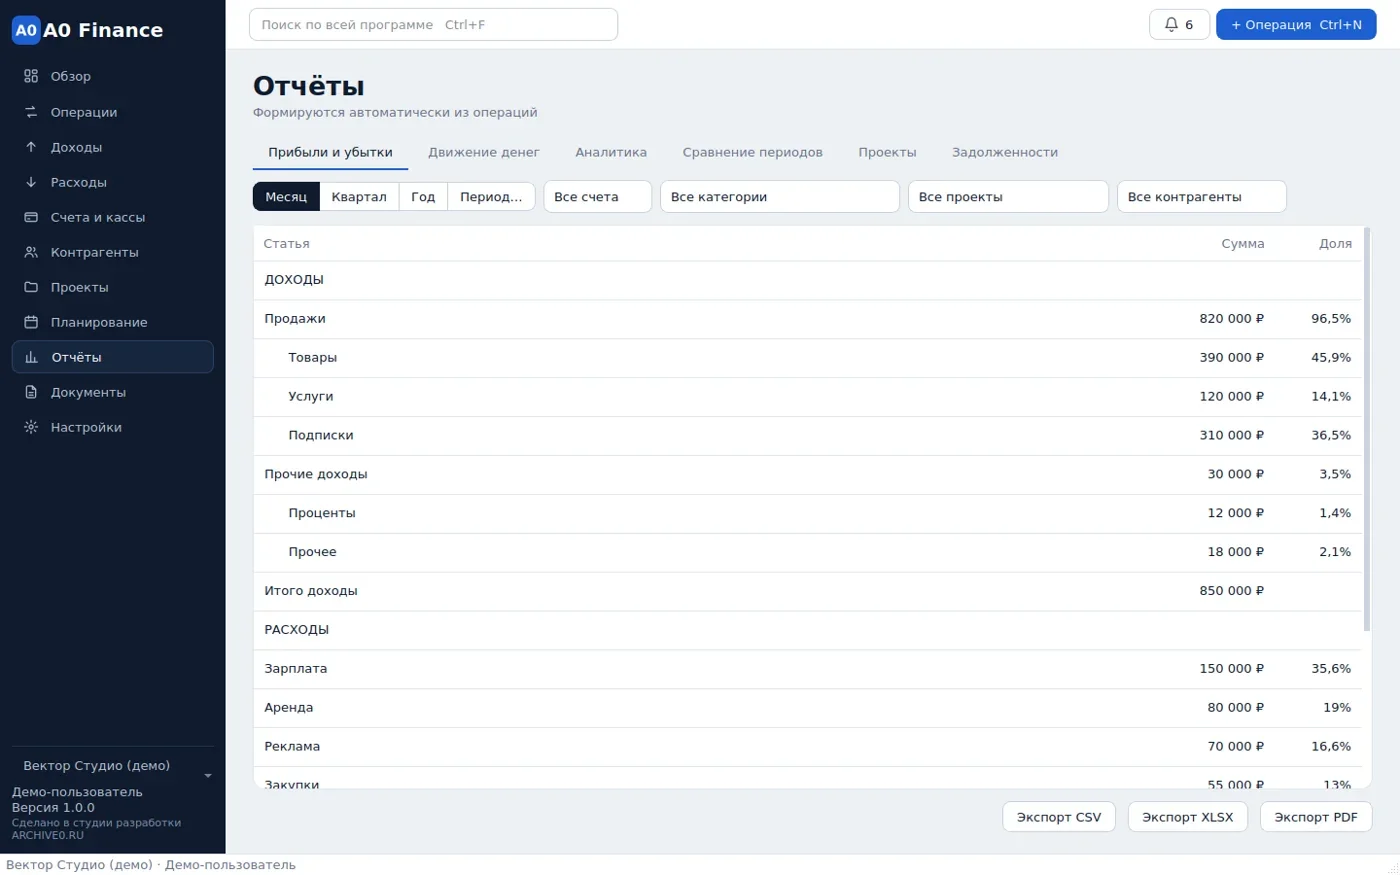Image resolution: width=1400 pixels, height=875 pixels.
Task: Click the 850 000 ₽ total income value
Action: click(1232, 591)
